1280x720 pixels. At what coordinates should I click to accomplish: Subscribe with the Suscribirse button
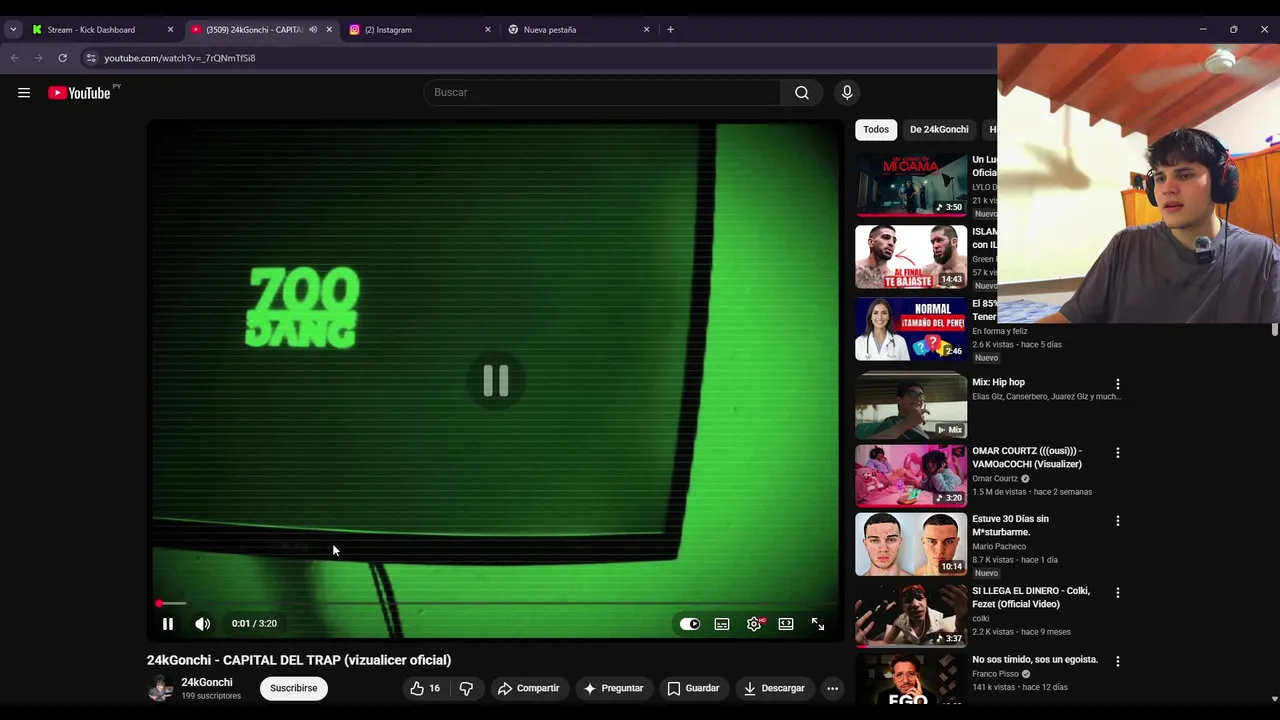tap(294, 688)
